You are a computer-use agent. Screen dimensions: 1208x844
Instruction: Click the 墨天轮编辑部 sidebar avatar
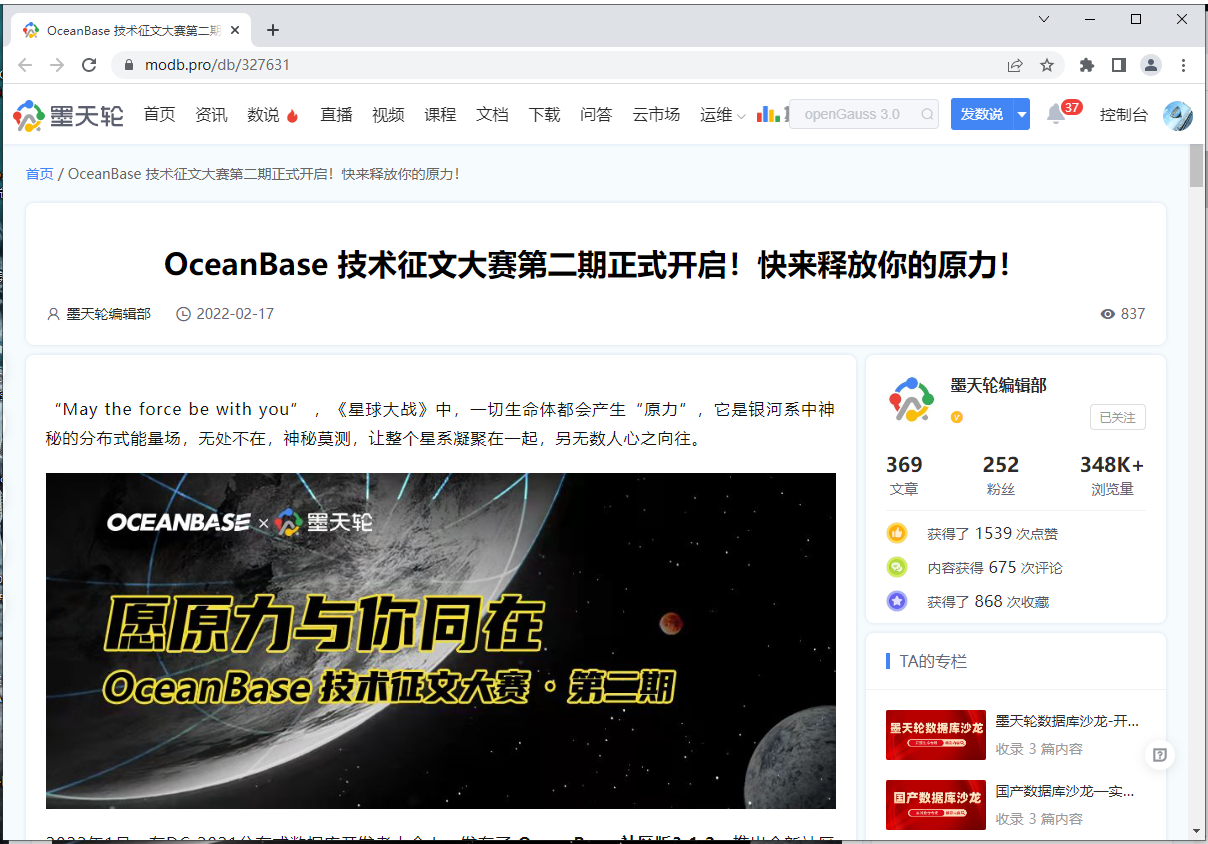click(911, 400)
